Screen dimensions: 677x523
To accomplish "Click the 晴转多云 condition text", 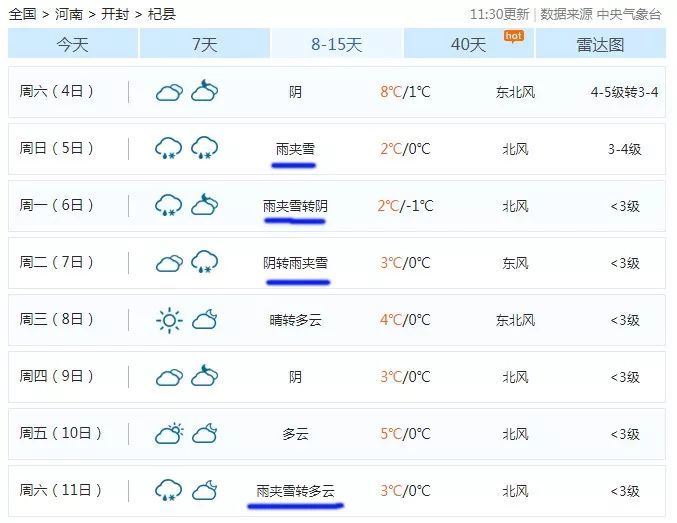I will [x=295, y=320].
